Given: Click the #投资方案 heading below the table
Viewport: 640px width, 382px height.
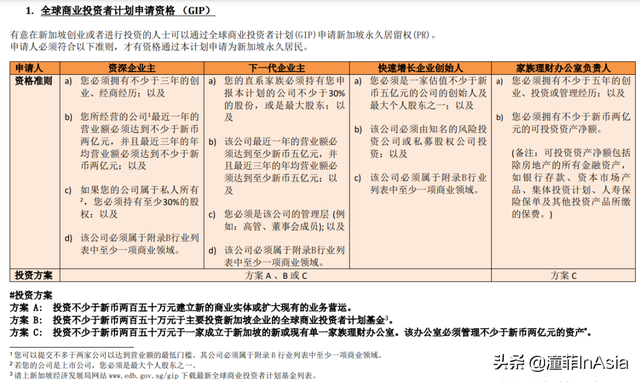Looking at the screenshot, I should 31,295.
